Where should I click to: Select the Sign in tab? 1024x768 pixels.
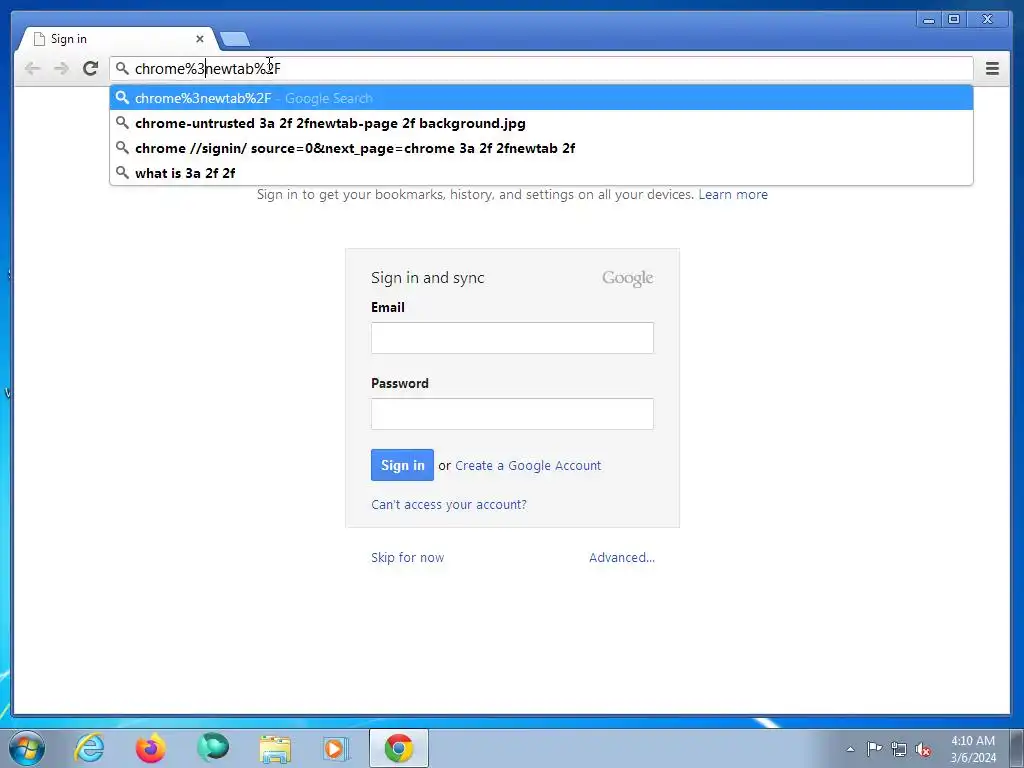coord(118,39)
